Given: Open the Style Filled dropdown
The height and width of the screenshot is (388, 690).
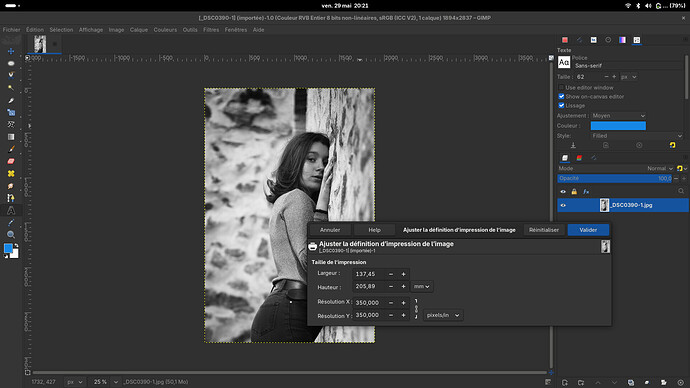Looking at the screenshot, I should coord(637,136).
